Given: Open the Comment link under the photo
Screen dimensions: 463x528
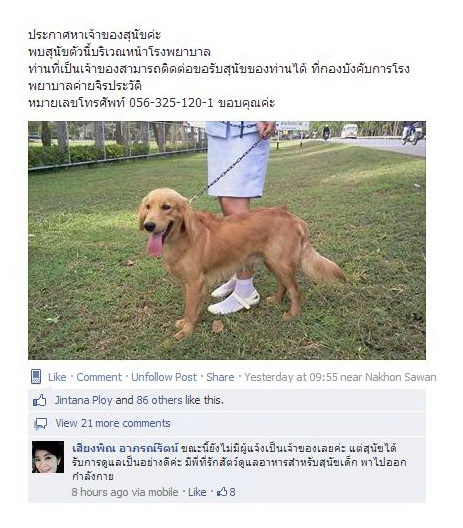Looking at the screenshot, I should 99,377.
